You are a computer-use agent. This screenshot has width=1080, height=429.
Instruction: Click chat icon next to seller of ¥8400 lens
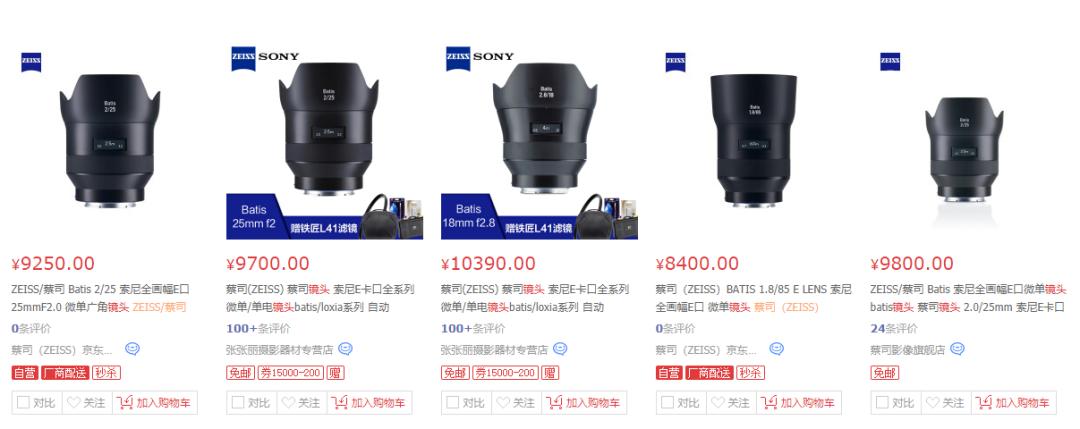tap(776, 349)
